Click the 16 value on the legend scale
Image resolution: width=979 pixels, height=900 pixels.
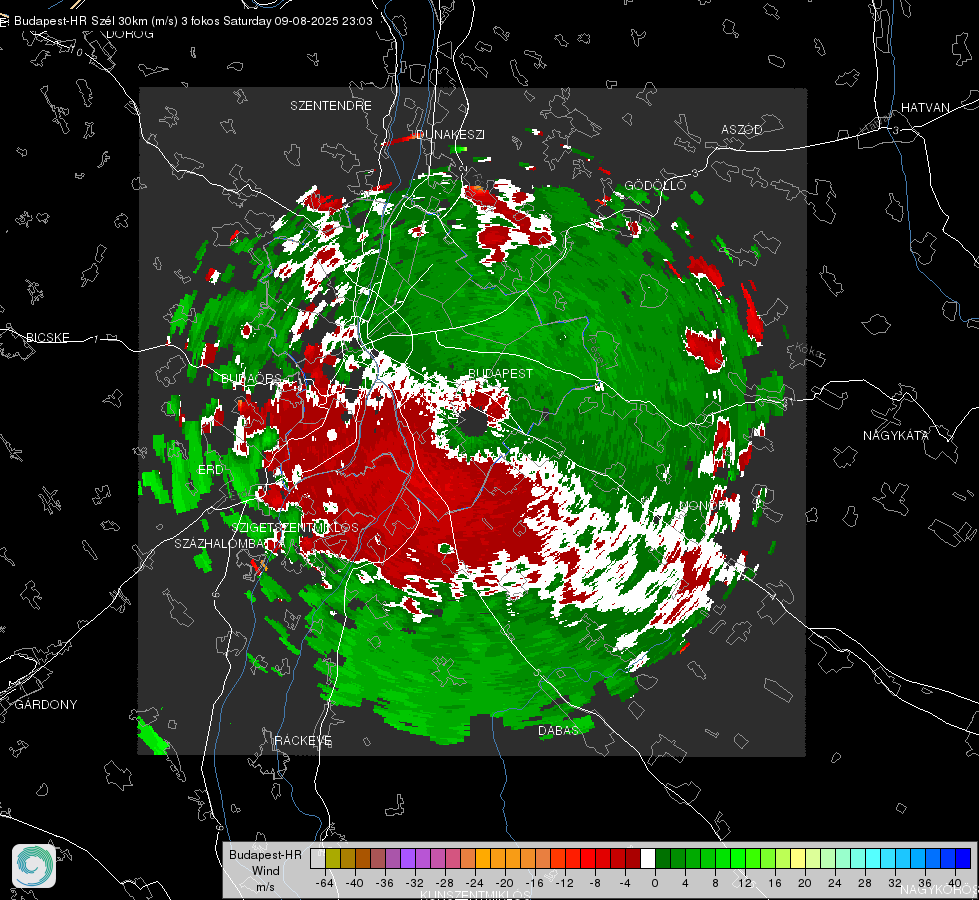click(x=775, y=883)
